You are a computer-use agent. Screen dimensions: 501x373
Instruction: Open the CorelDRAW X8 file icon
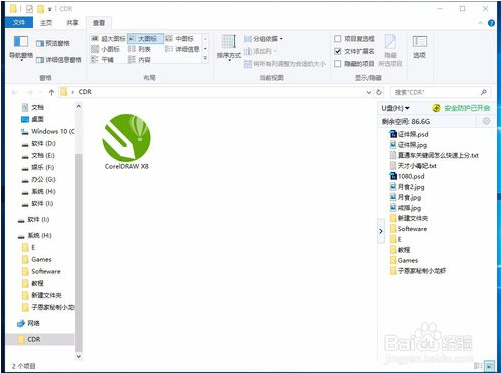tap(126, 142)
